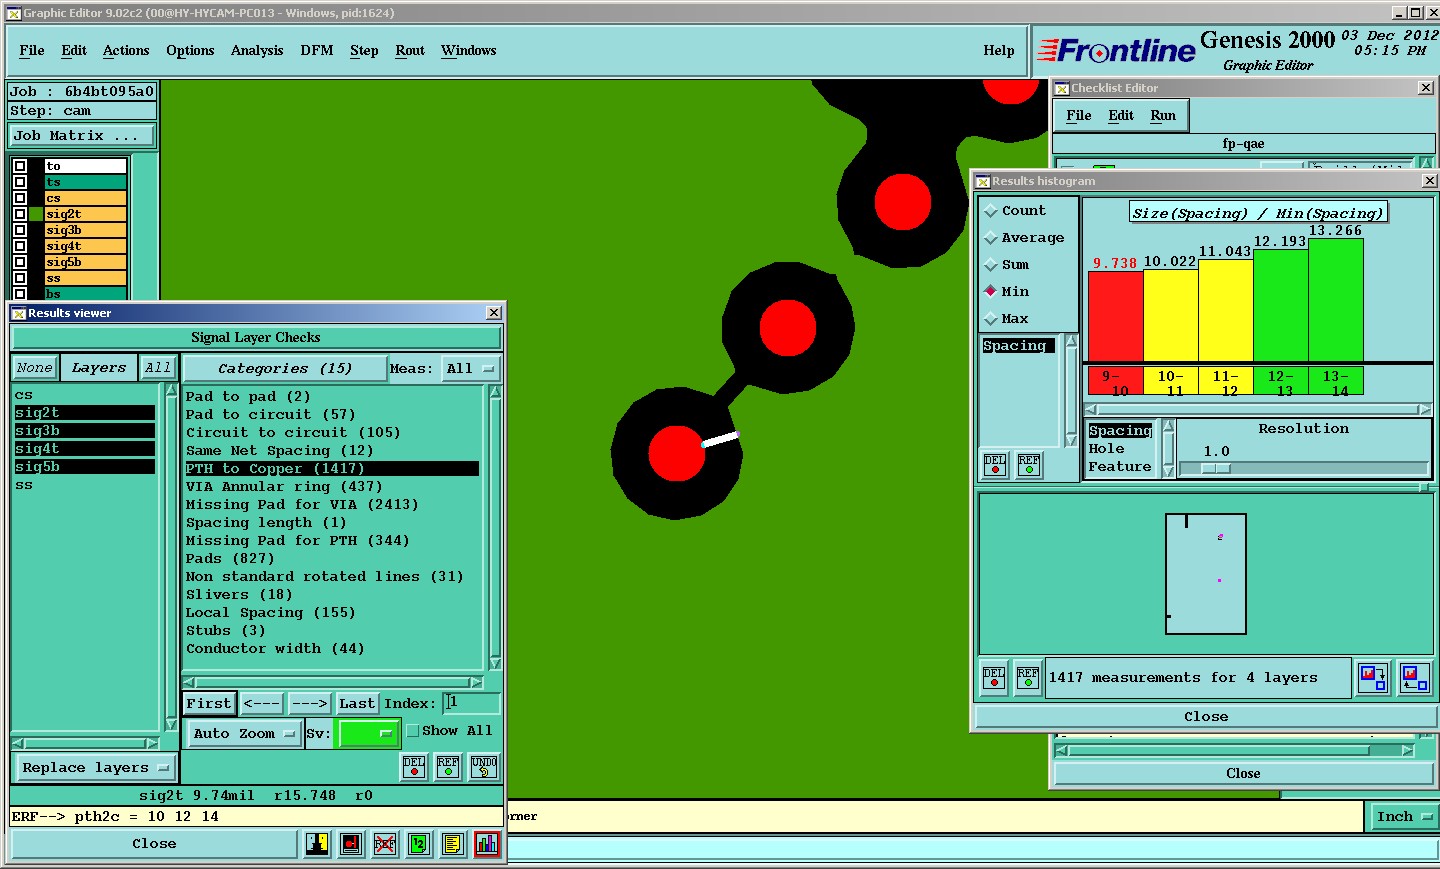Click the yellow notes page icon
The image size is (1440, 869).
[x=453, y=844]
